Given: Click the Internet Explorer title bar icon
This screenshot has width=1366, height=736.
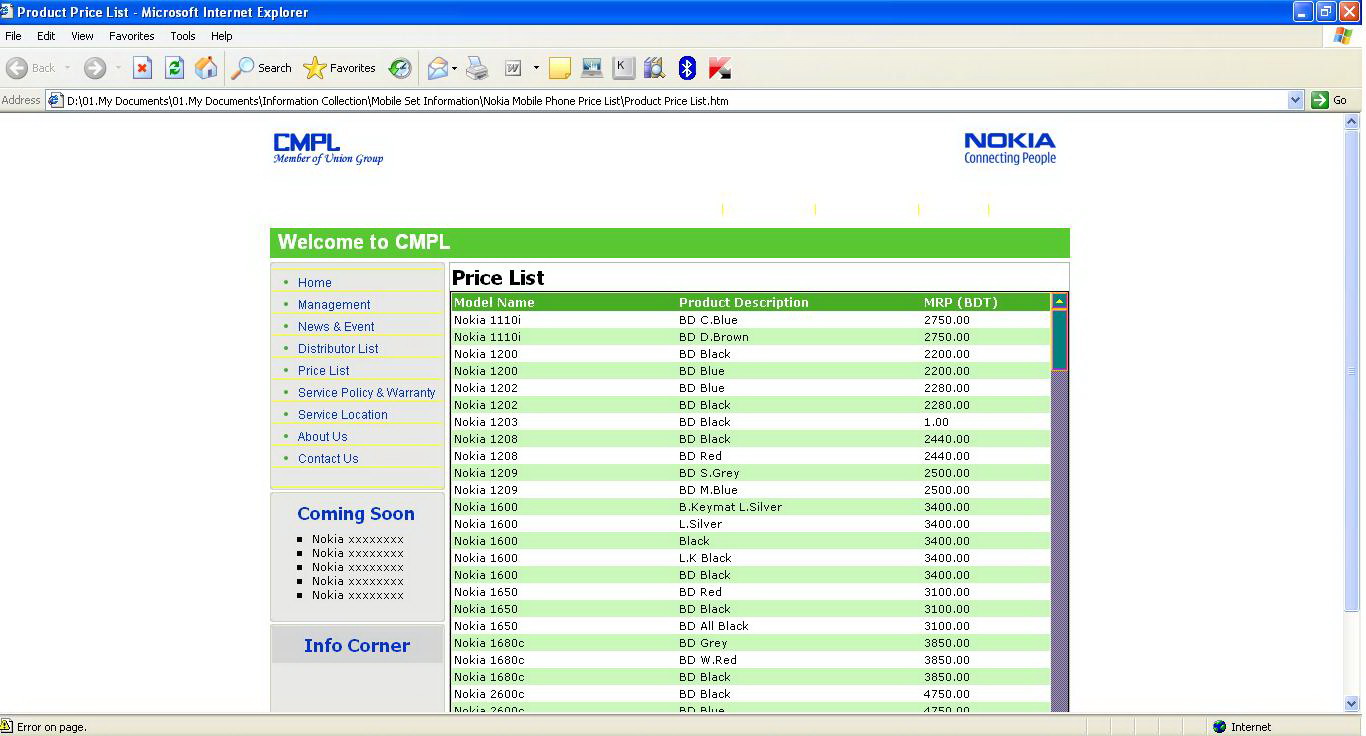Looking at the screenshot, I should pyautogui.click(x=7, y=12).
